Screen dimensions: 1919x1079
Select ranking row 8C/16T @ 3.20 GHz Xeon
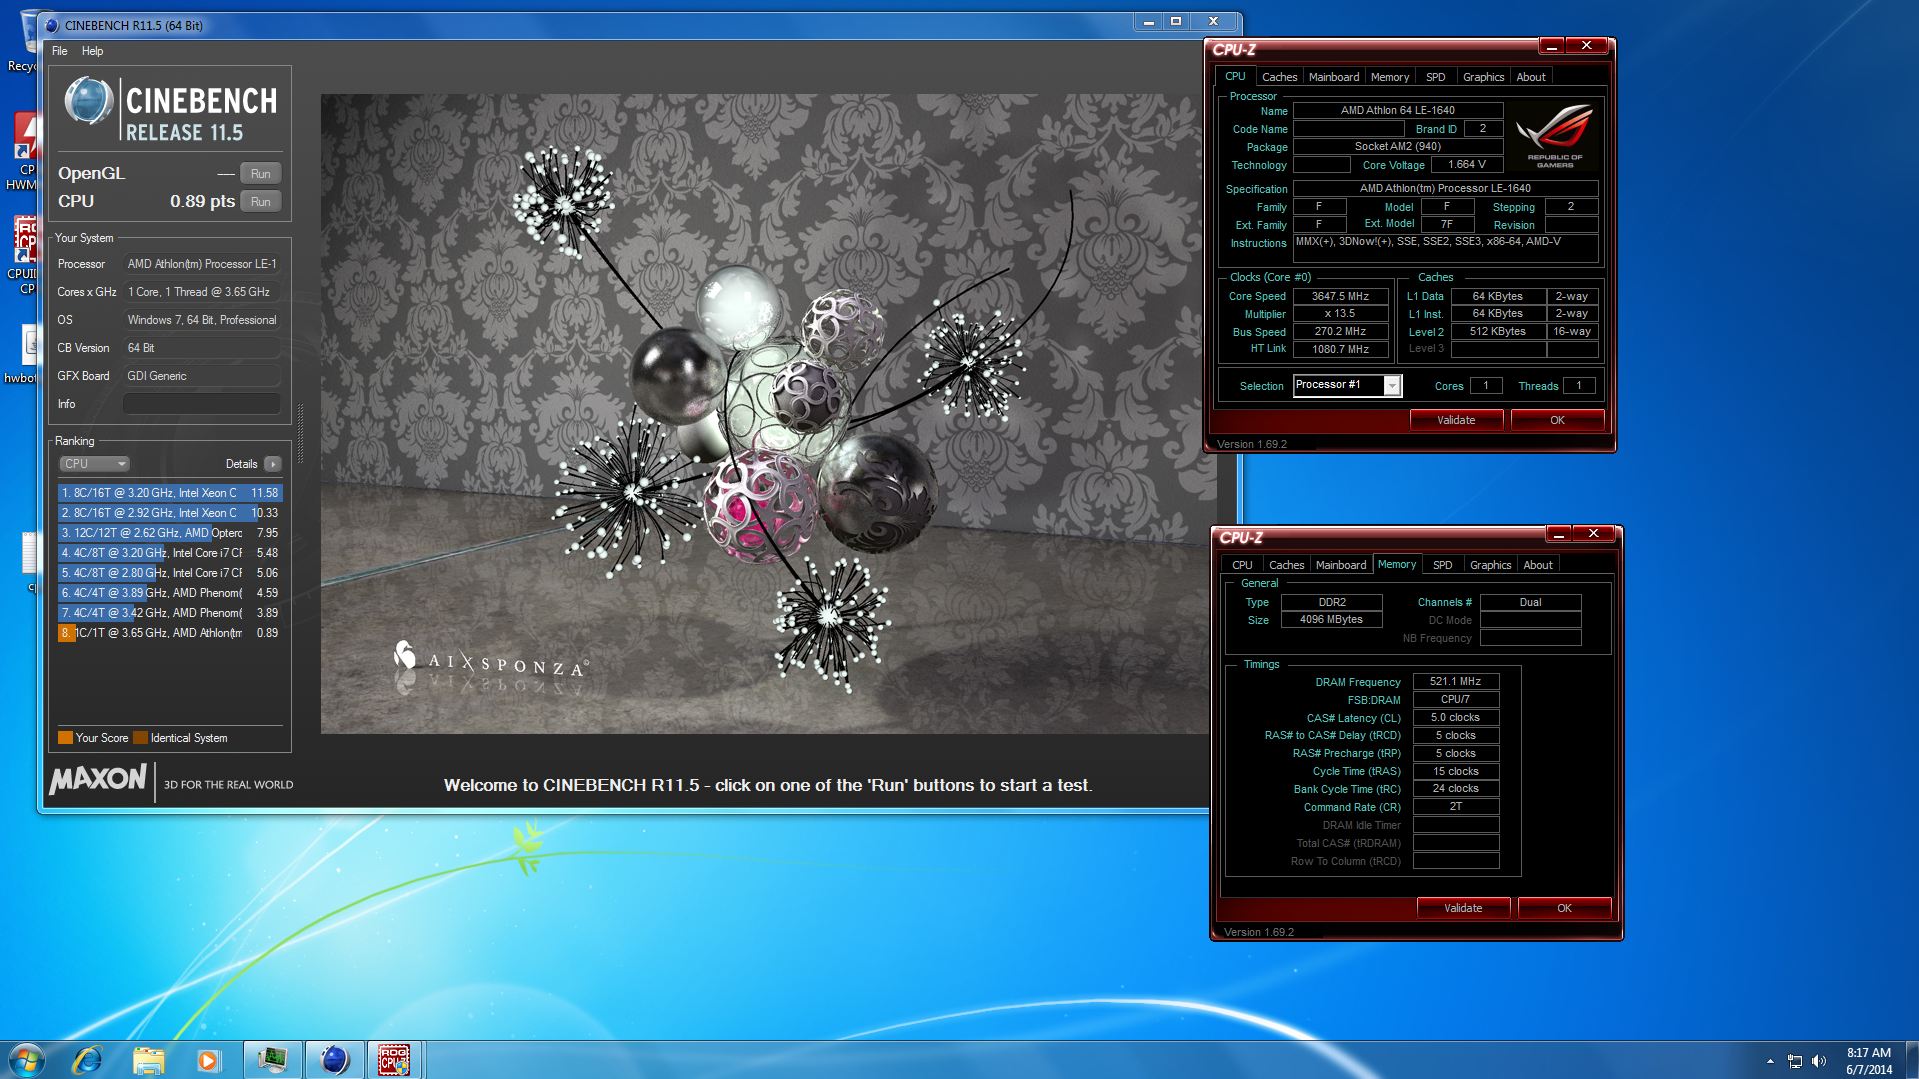click(x=170, y=493)
